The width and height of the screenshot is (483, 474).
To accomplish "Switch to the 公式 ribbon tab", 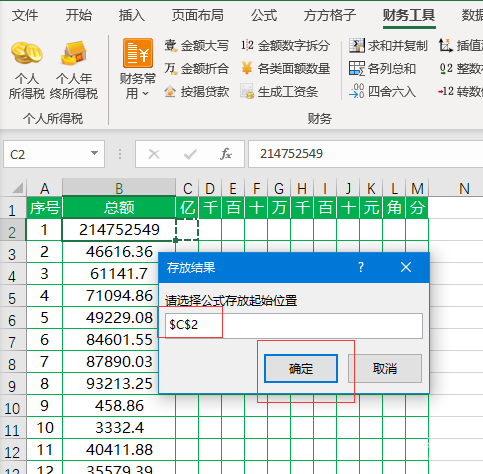I will click(x=264, y=15).
